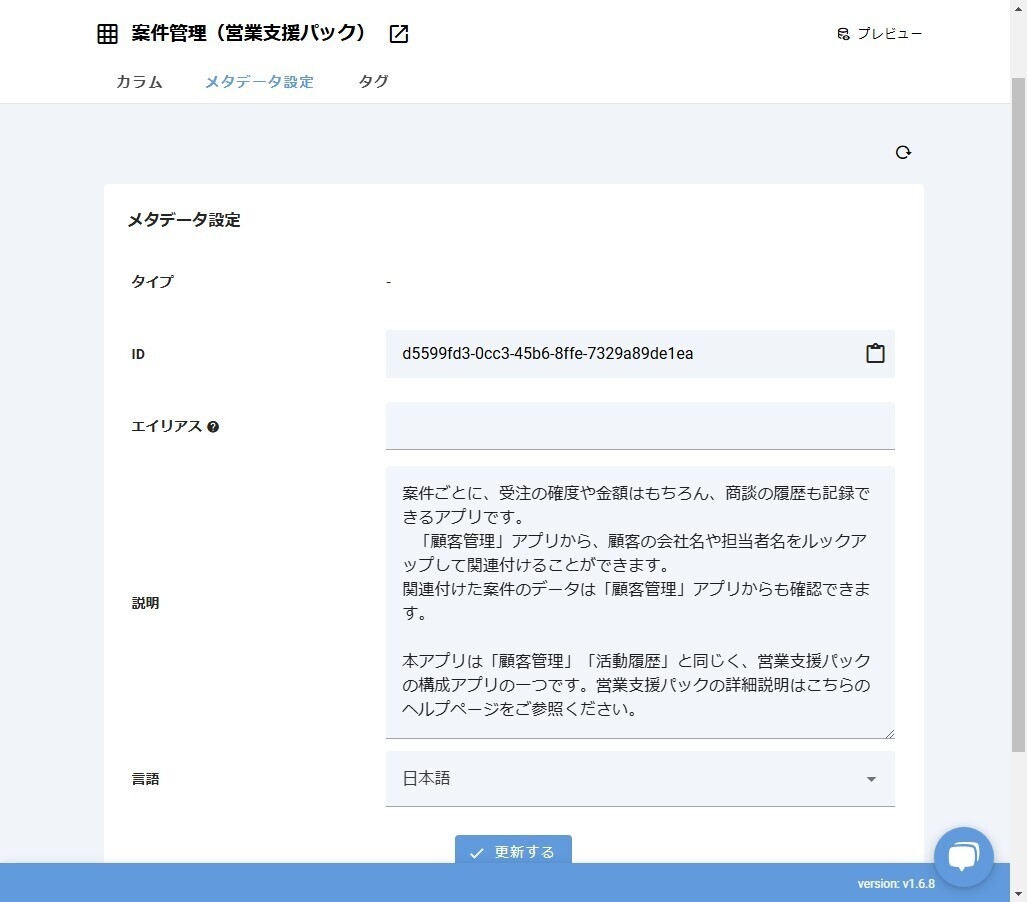Click the refresh reload icon
The height and width of the screenshot is (902, 1027).
pos(903,153)
